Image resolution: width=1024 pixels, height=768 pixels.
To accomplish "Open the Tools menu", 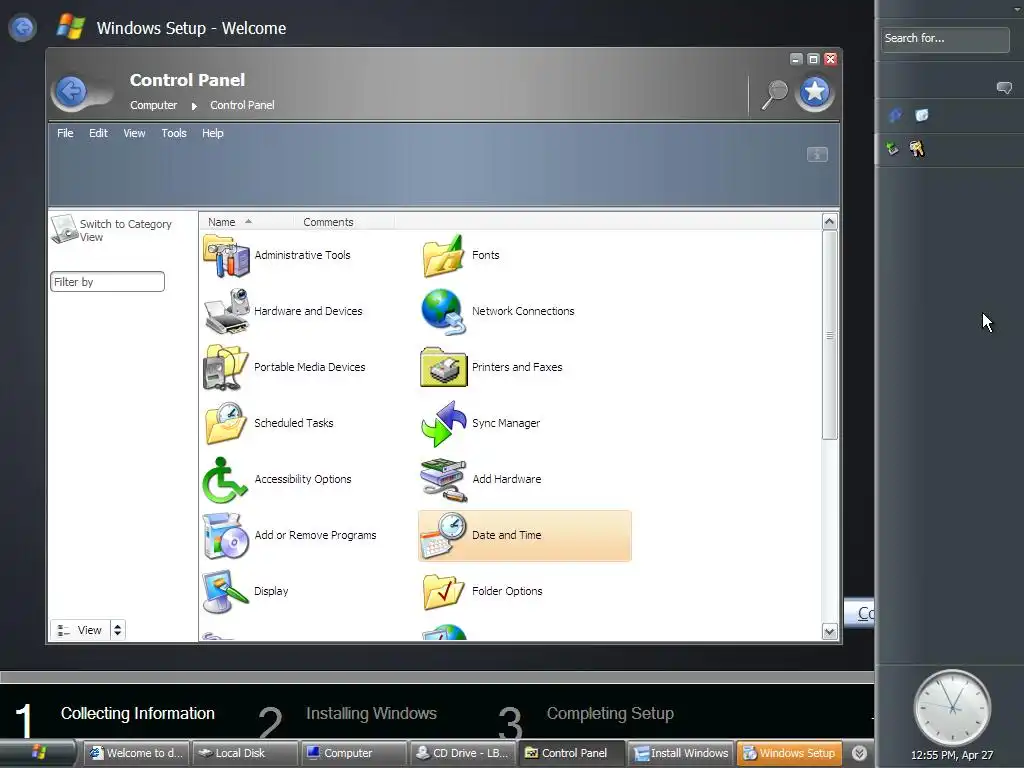I will coord(174,133).
